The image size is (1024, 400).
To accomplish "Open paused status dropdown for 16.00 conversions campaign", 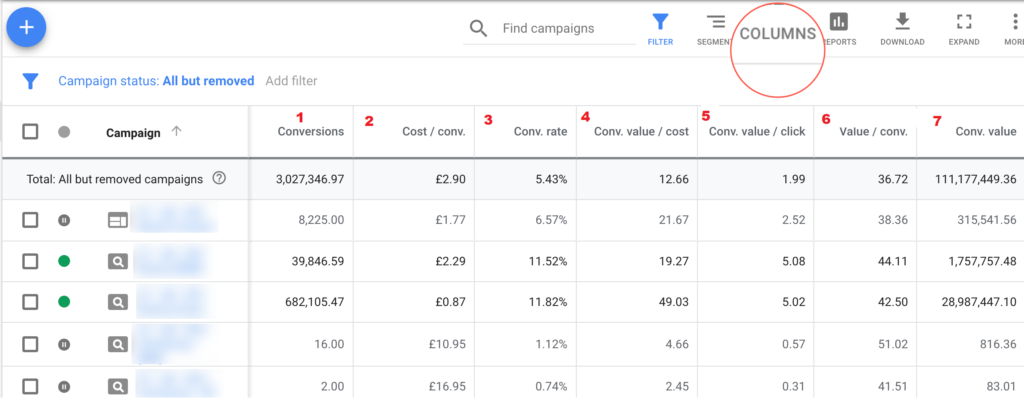I will tap(64, 345).
